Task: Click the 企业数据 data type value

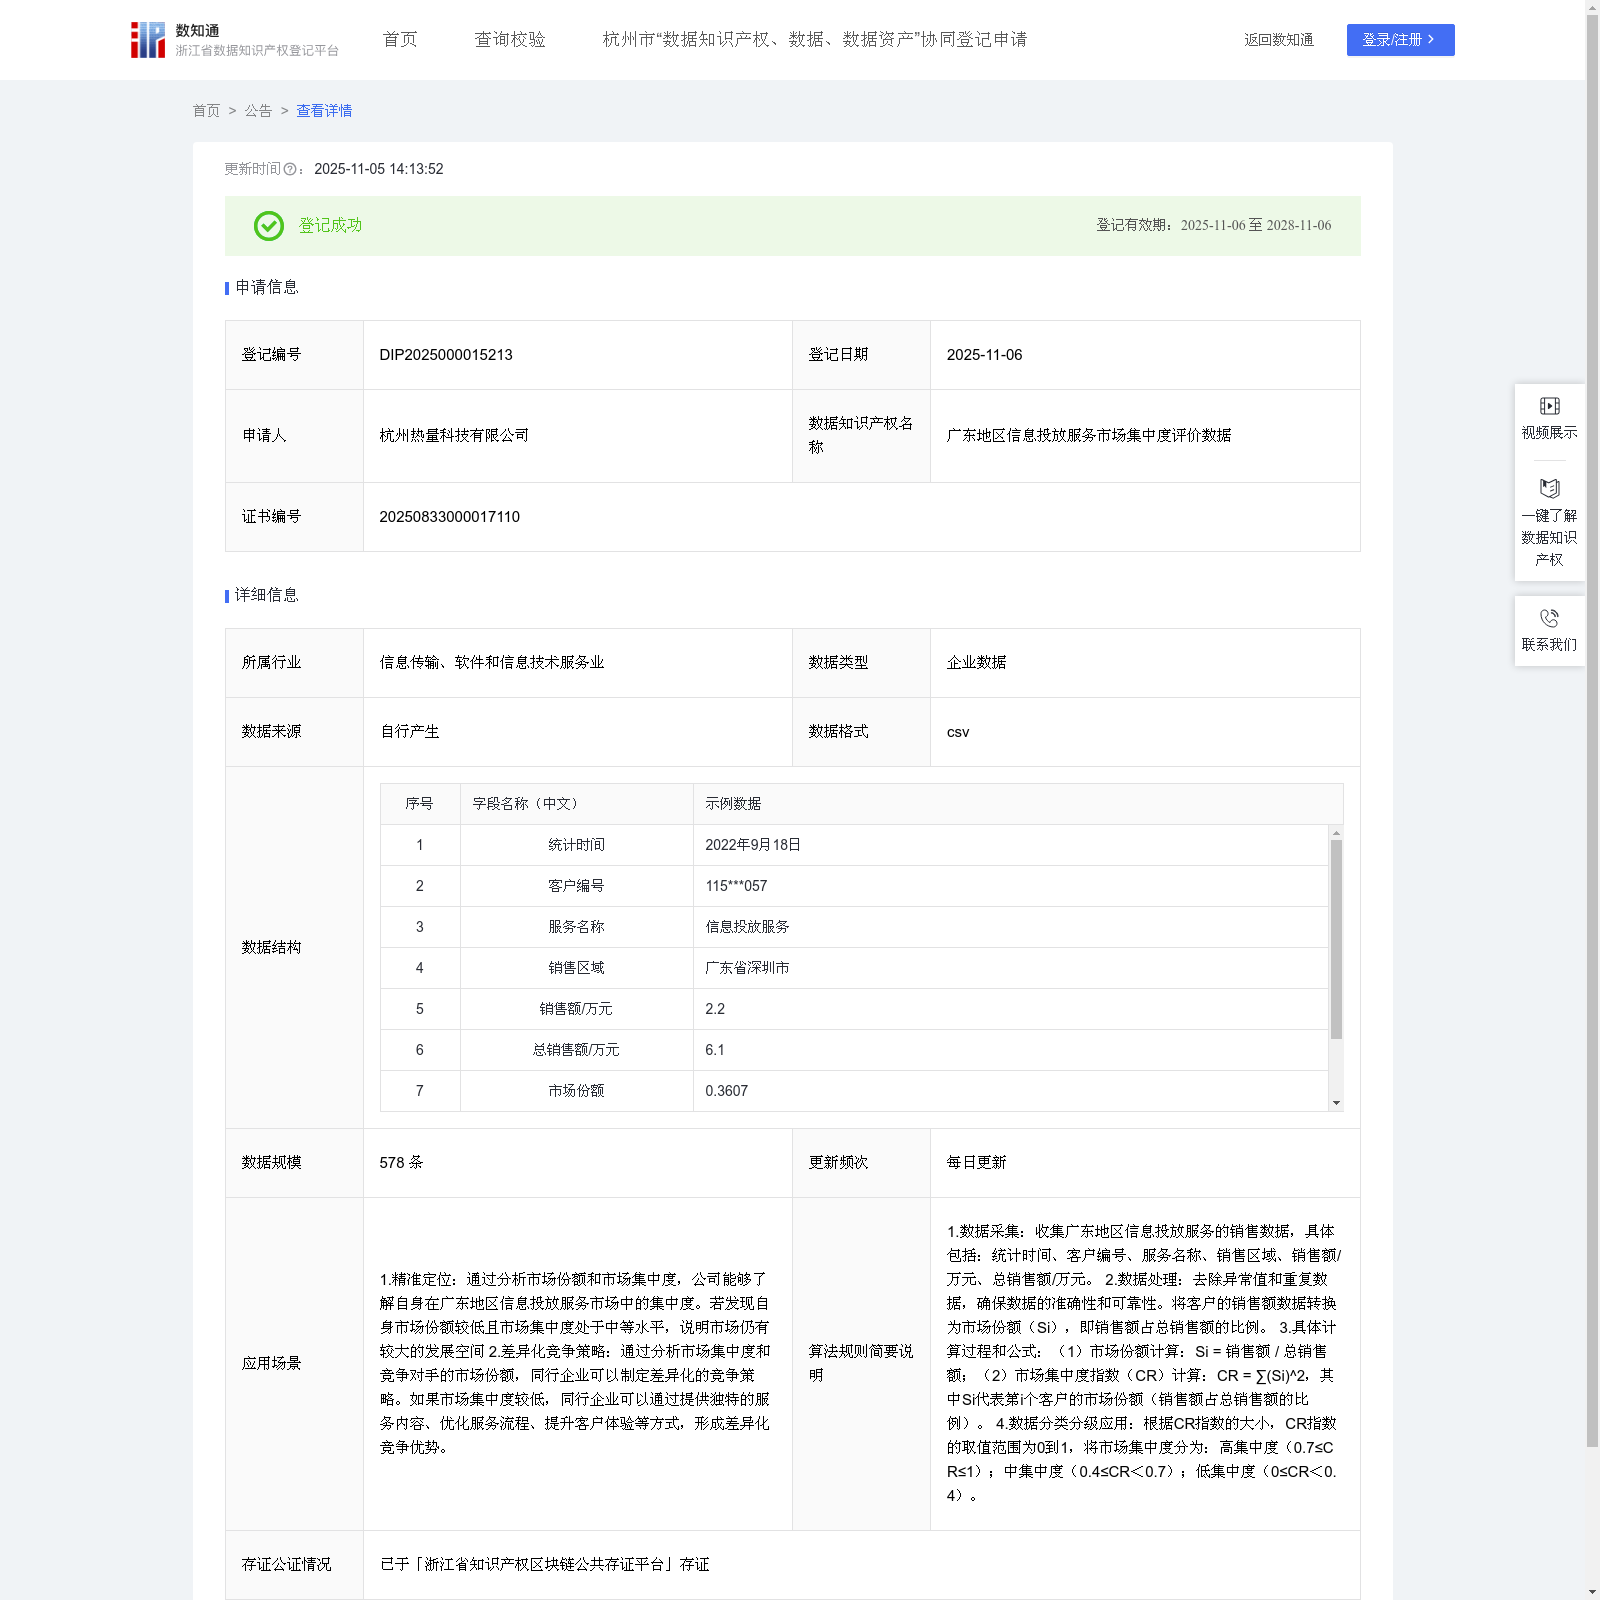Action: point(977,663)
